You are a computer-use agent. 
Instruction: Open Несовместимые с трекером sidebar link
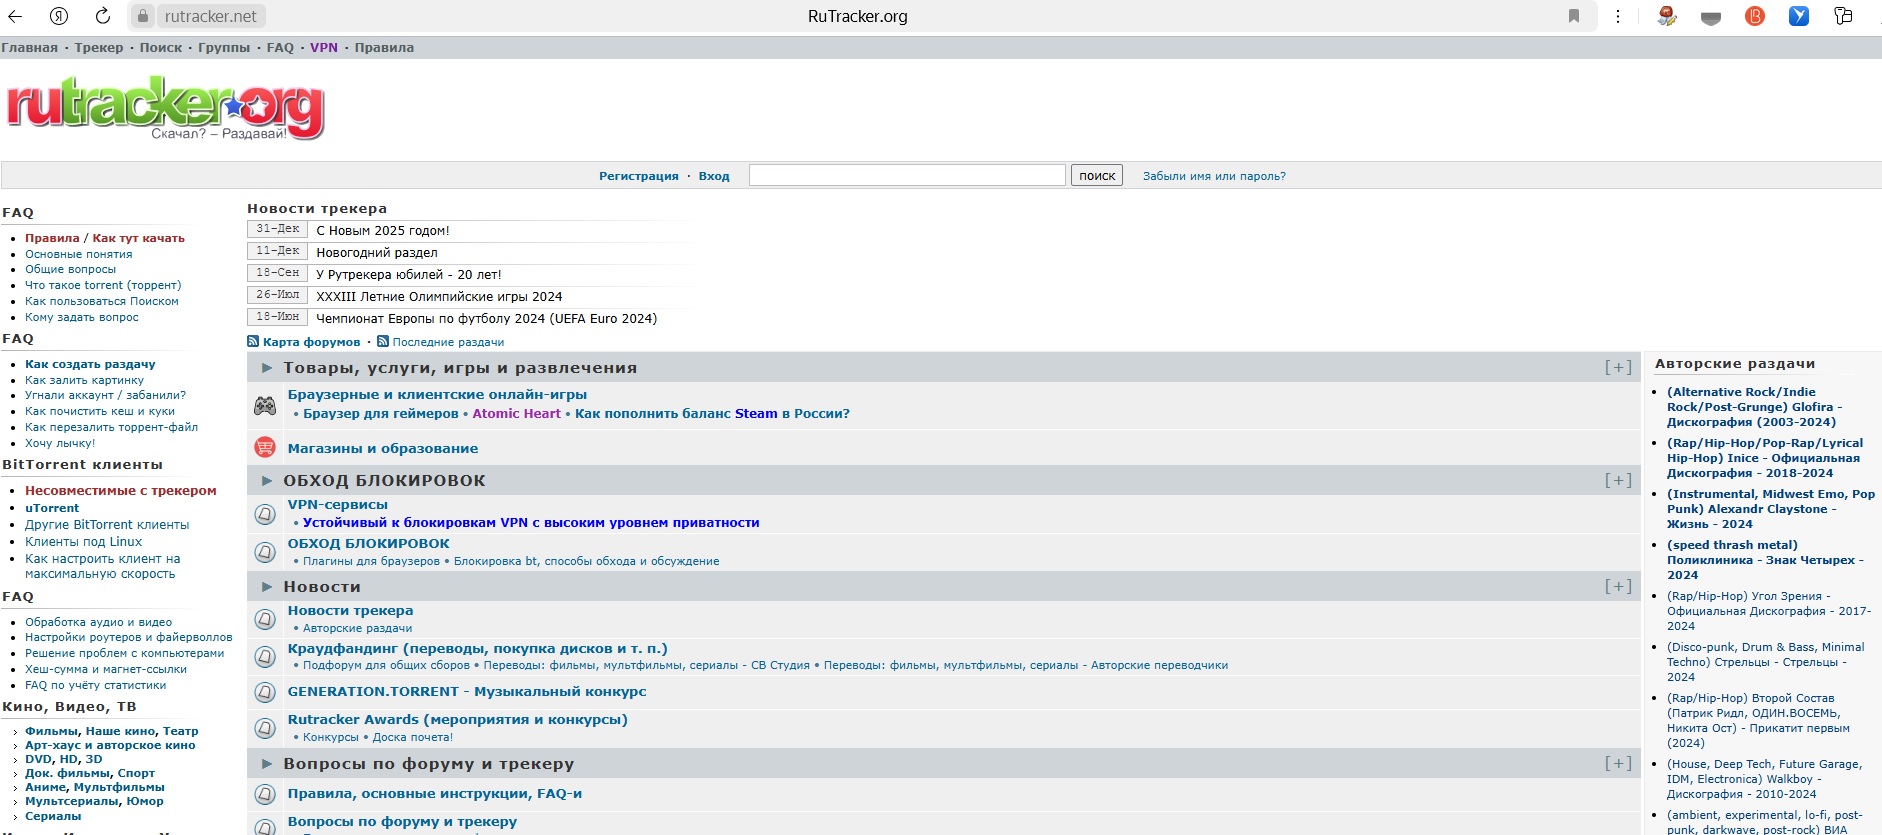[x=121, y=491]
